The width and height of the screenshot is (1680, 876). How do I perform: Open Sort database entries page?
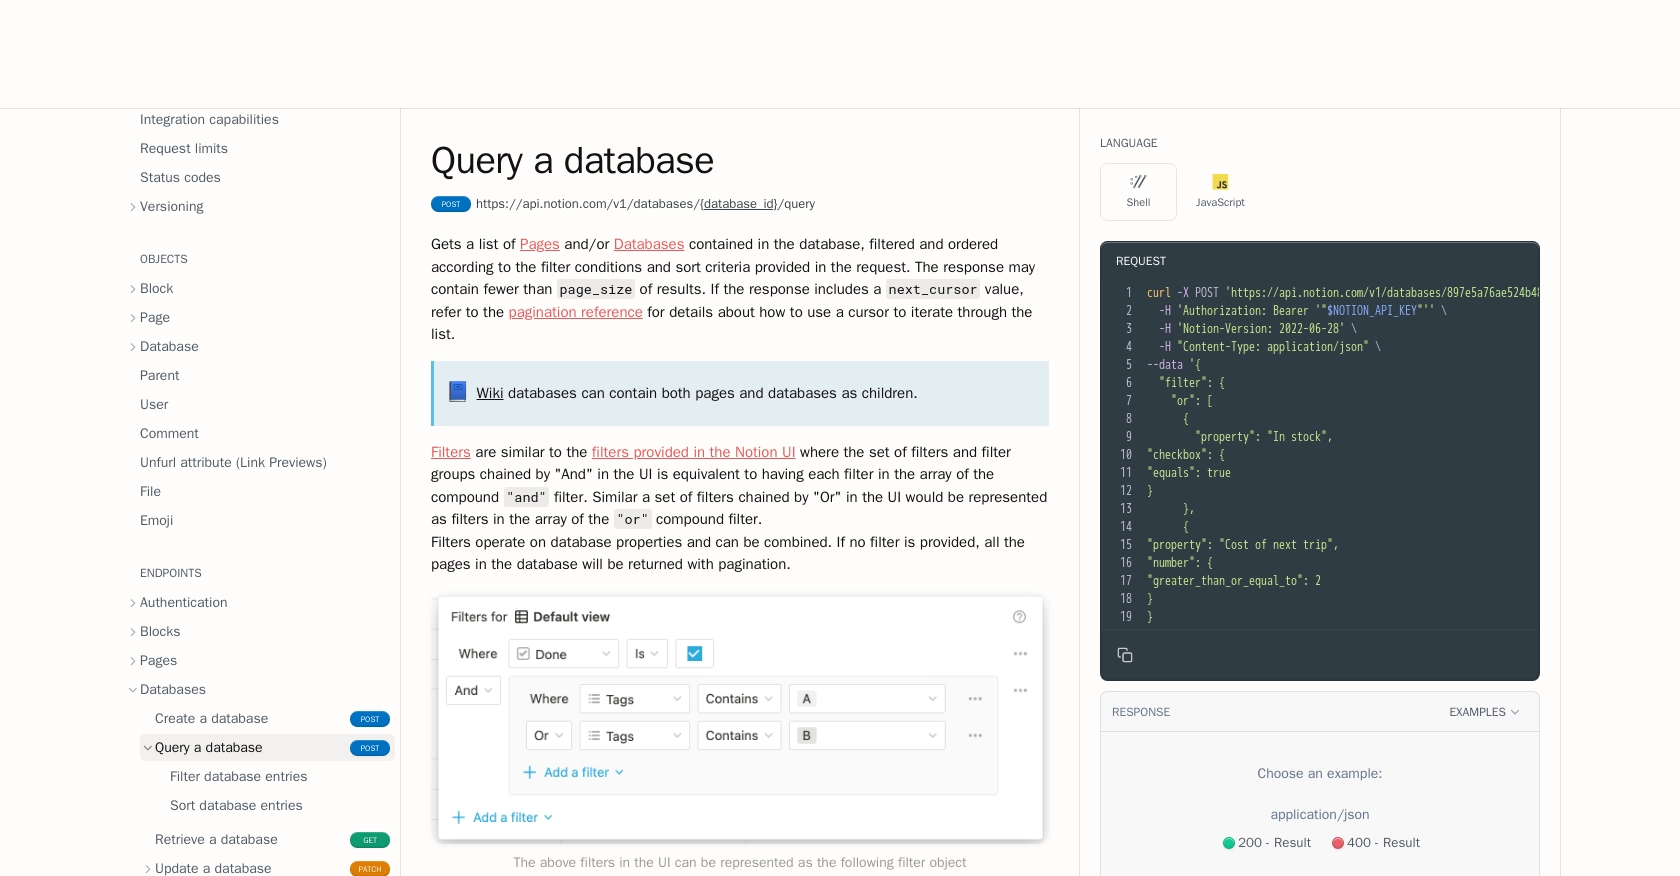pyautogui.click(x=236, y=806)
